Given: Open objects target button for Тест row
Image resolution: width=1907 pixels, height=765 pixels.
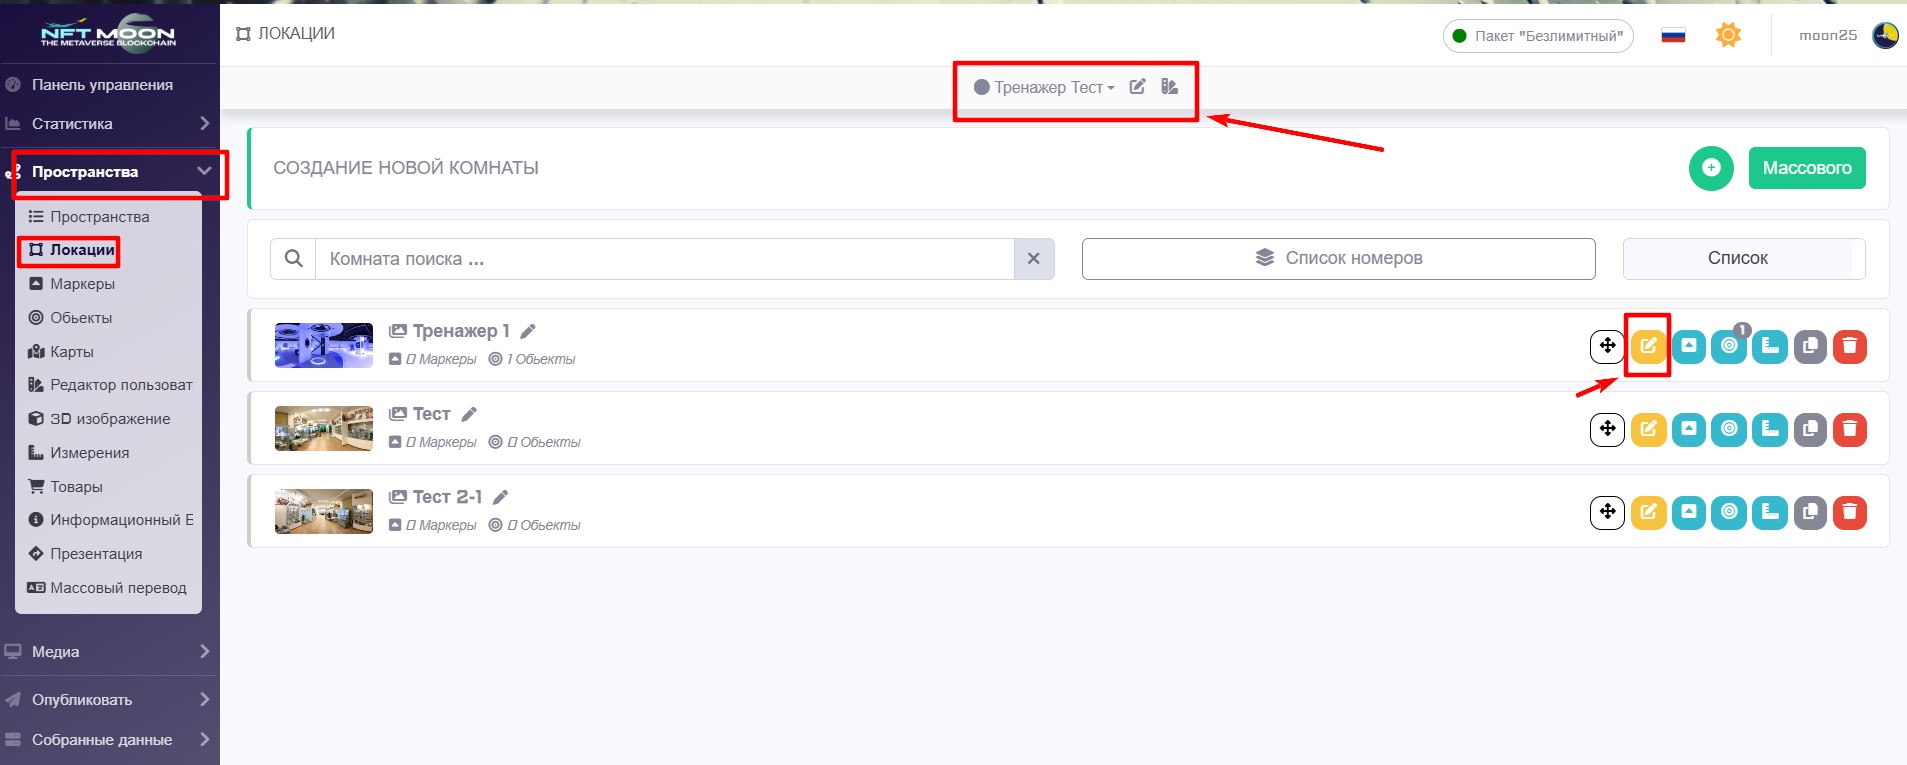Looking at the screenshot, I should point(1729,429).
